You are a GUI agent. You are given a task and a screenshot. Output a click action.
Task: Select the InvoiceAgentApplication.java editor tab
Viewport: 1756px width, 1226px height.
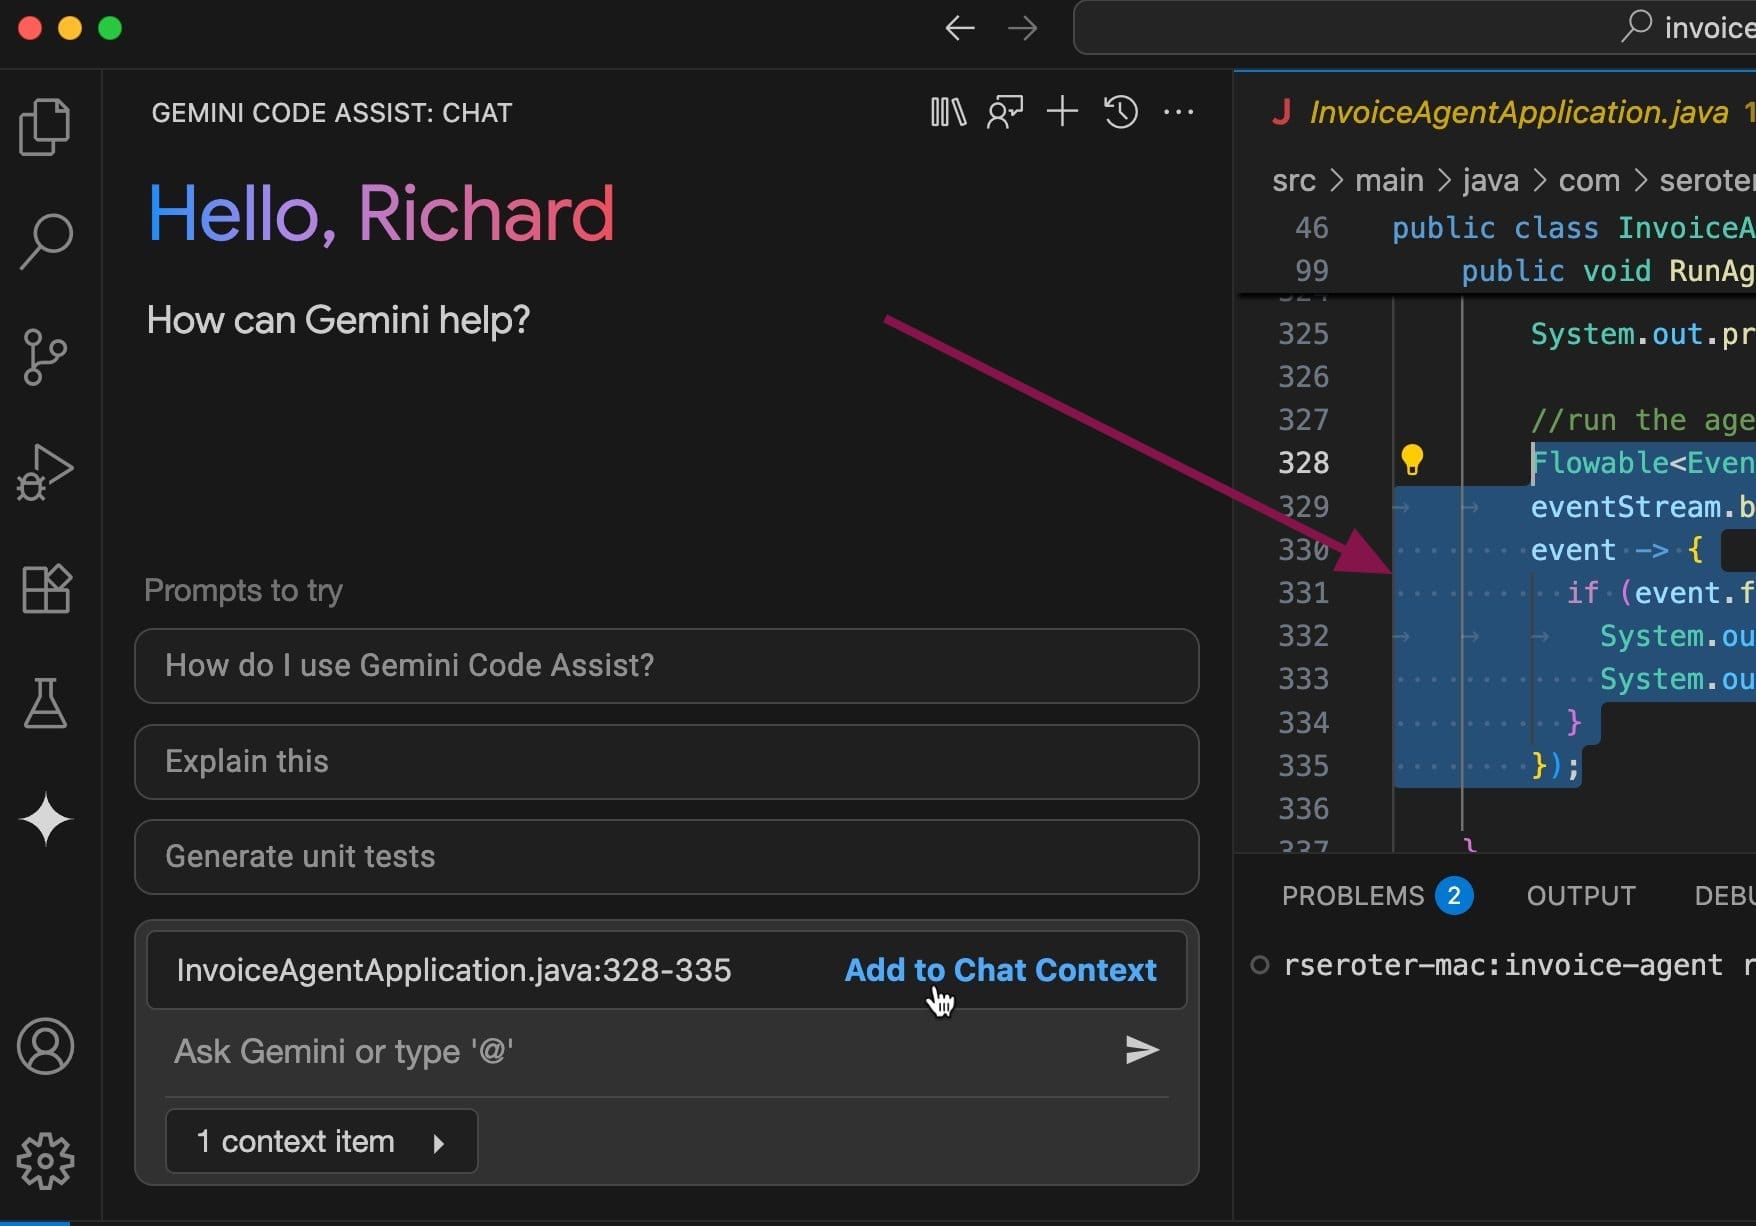(1518, 112)
